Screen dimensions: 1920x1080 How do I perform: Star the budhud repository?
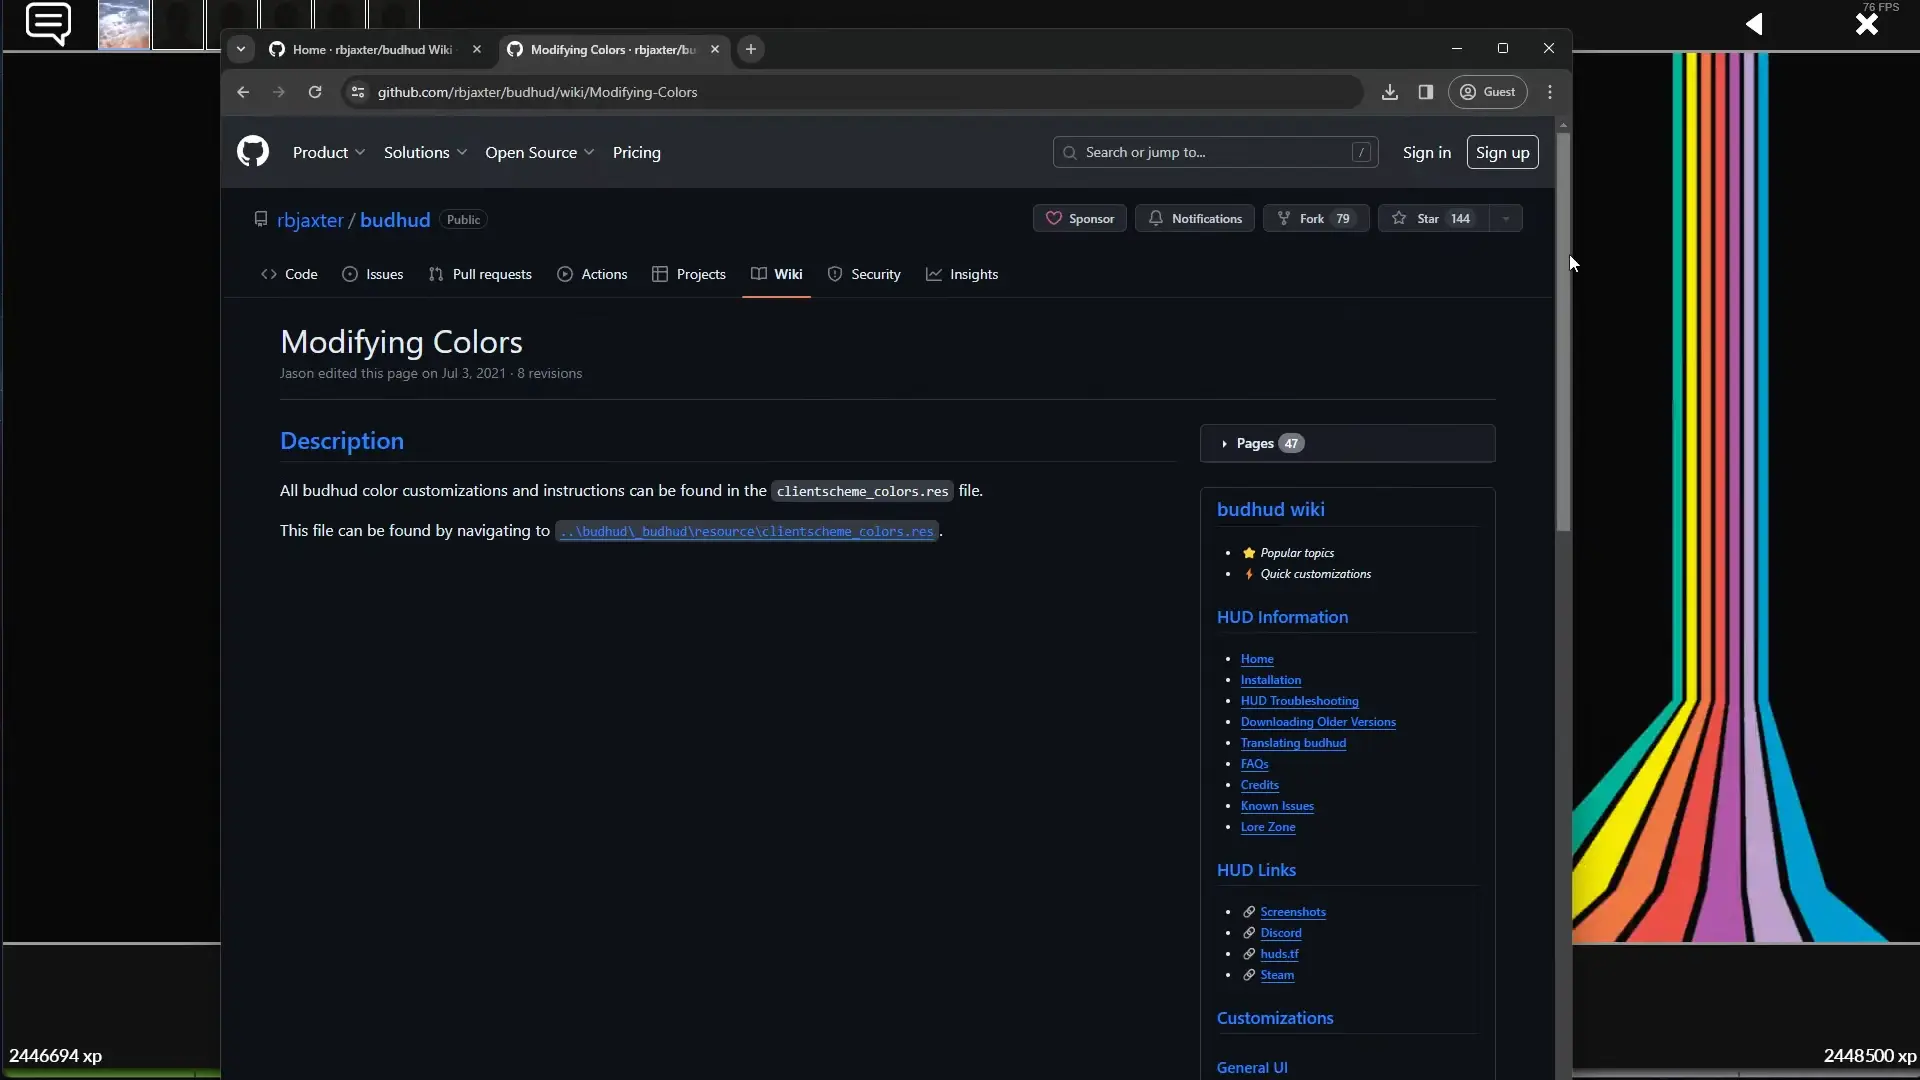tap(1434, 218)
